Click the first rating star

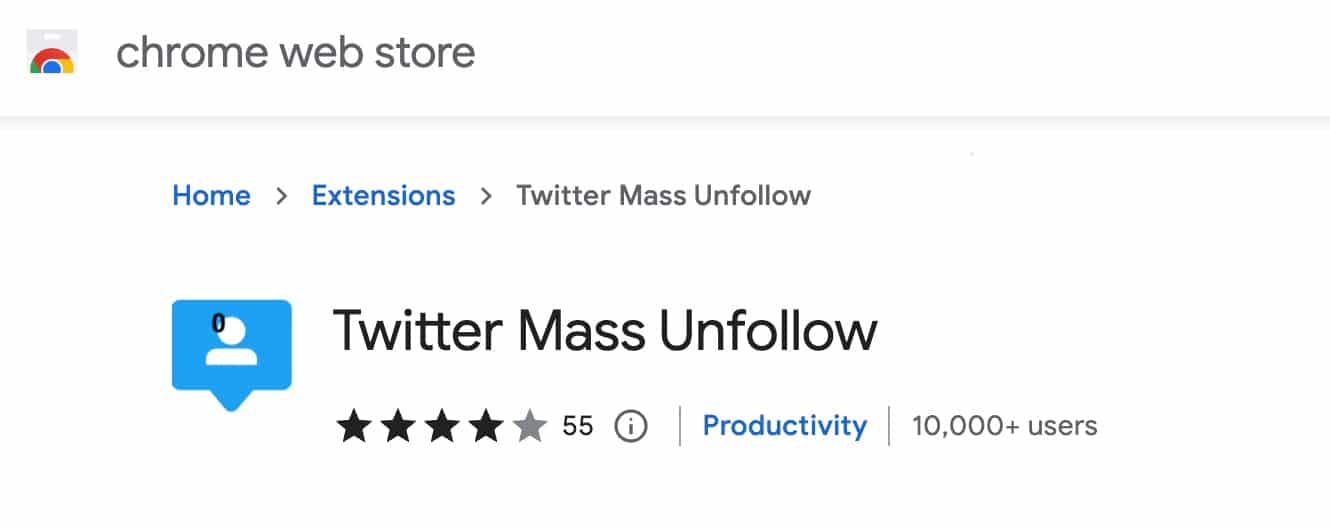[354, 427]
